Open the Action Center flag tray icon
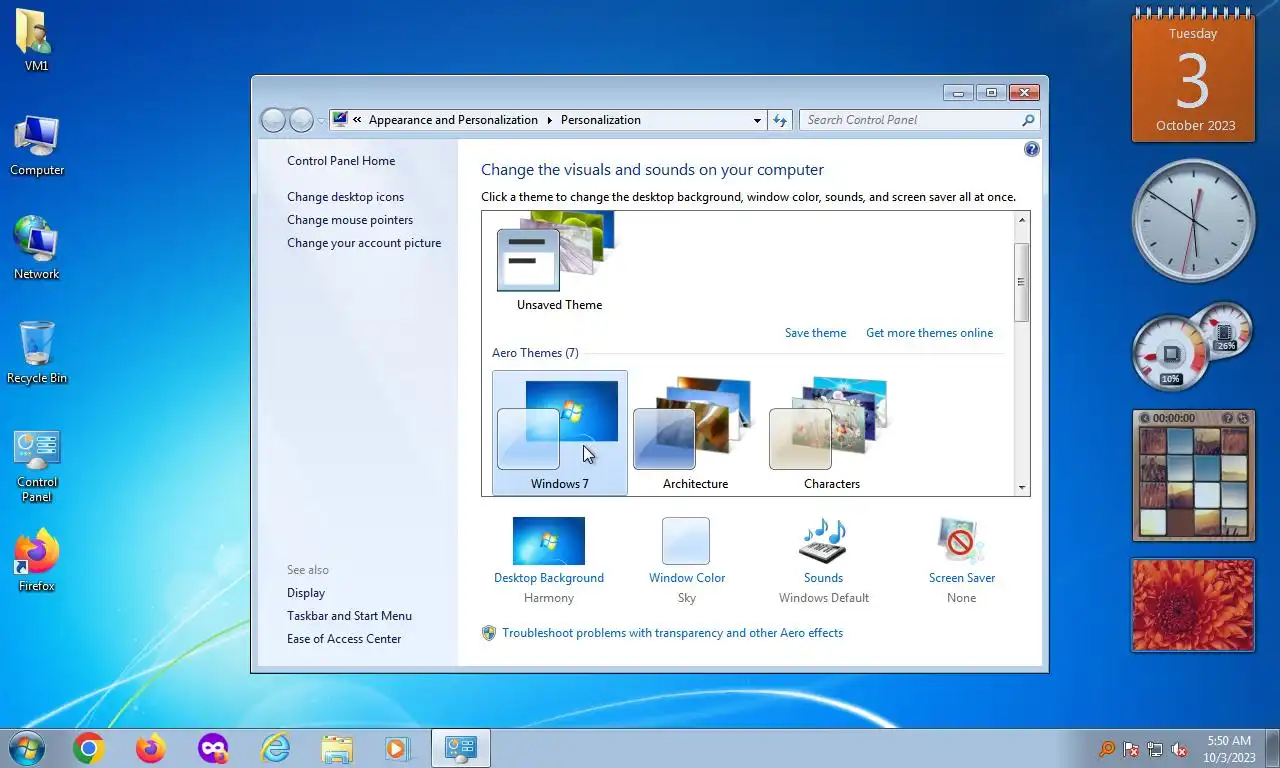 tap(1131, 749)
